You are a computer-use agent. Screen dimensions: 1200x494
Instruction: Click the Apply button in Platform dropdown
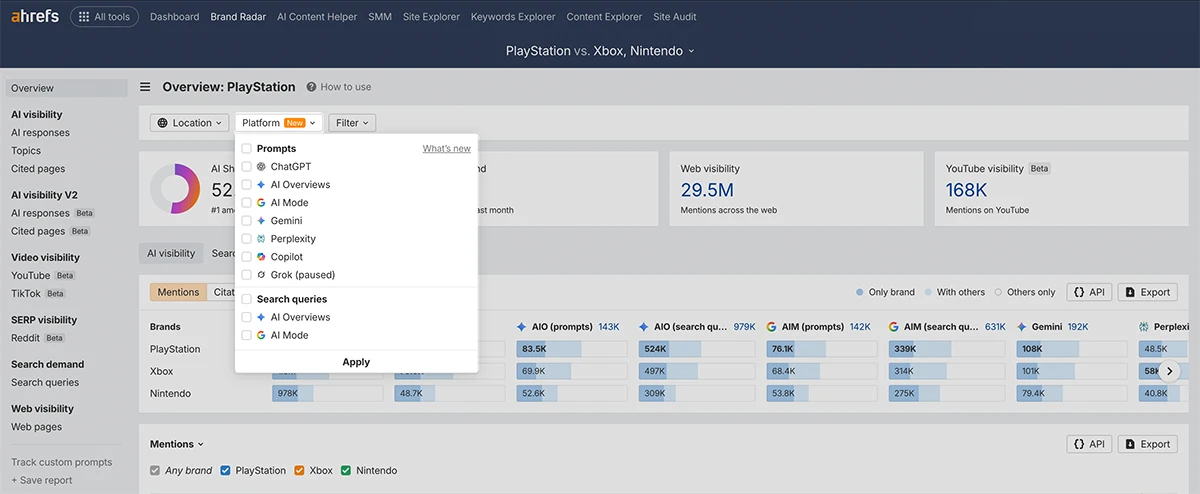coord(356,362)
